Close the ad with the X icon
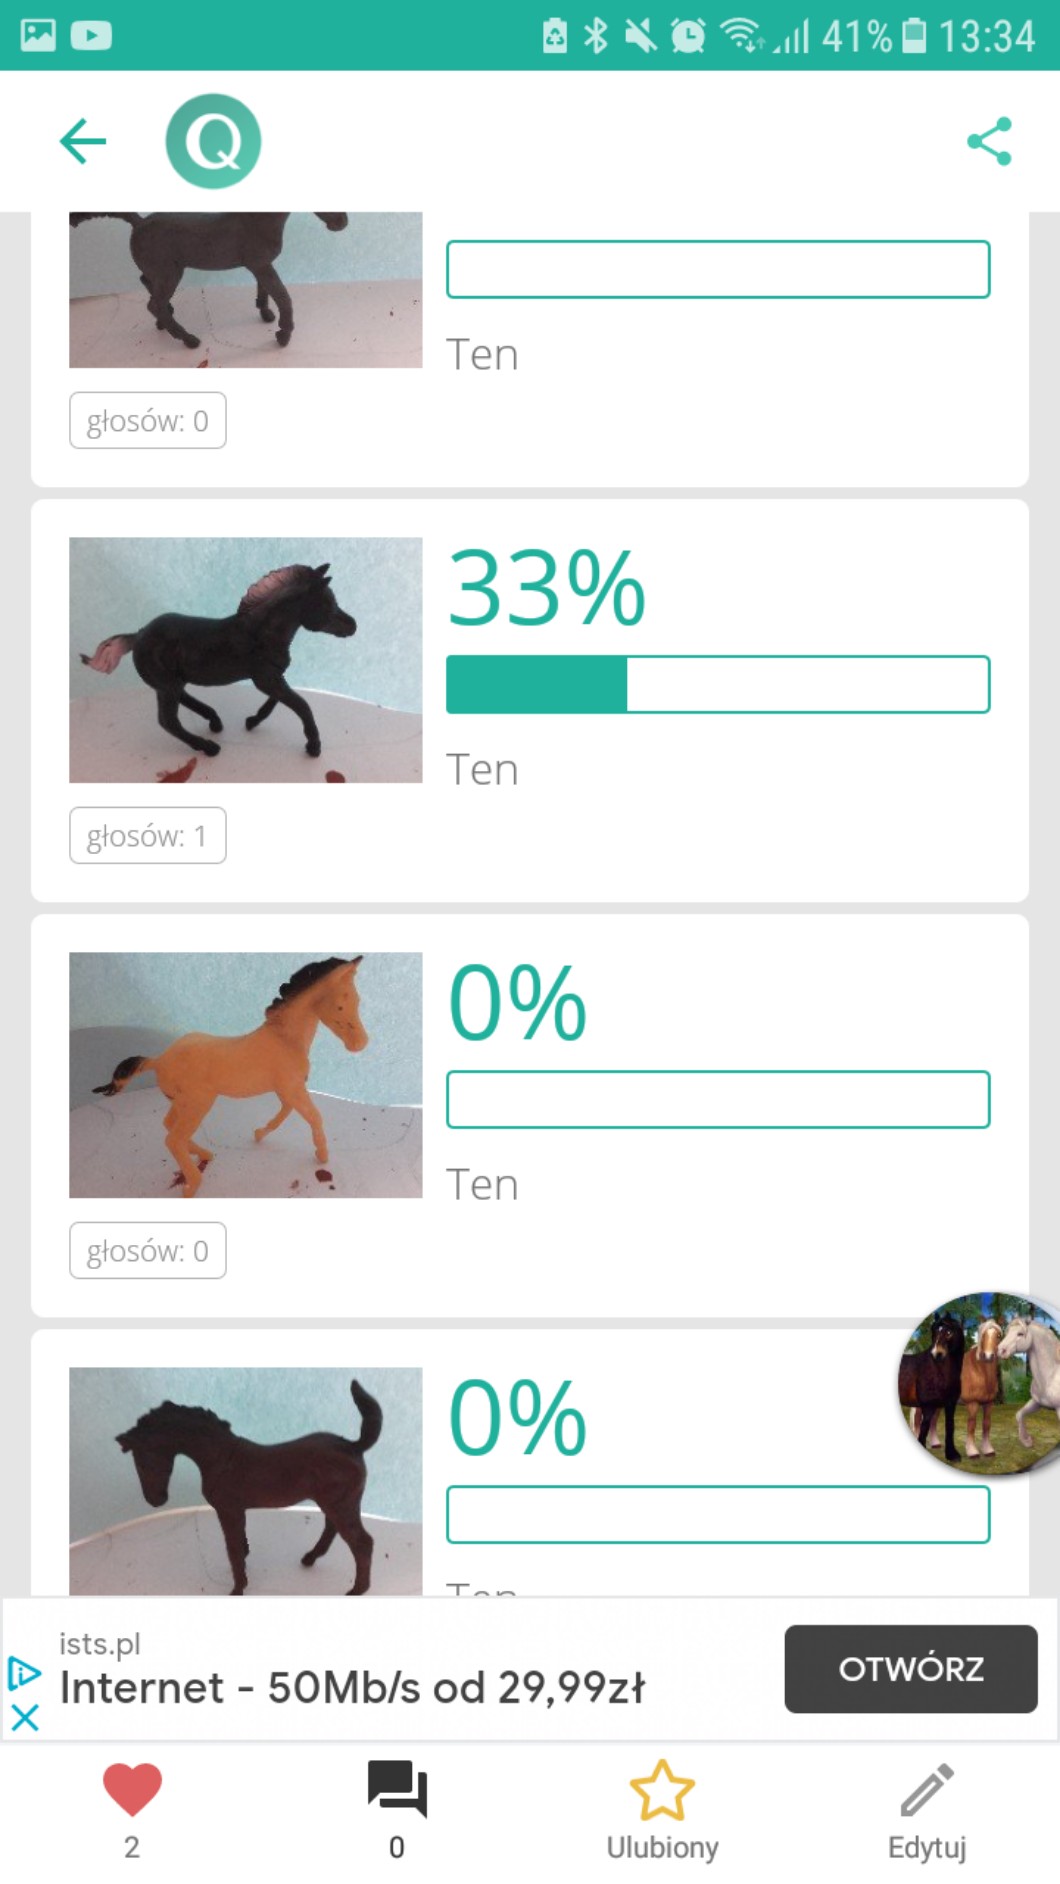This screenshot has height=1884, width=1060. 24,1718
